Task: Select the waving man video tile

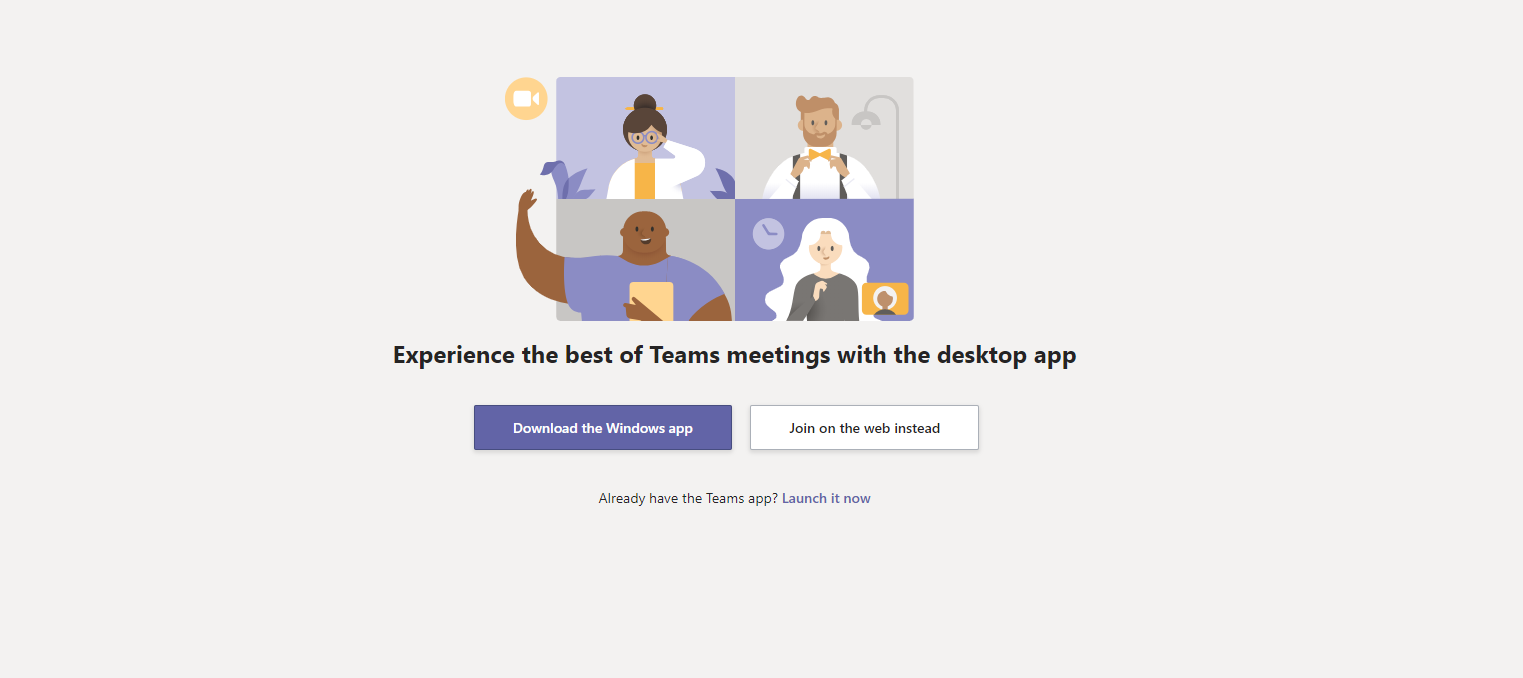Action: pyautogui.click(x=645, y=260)
